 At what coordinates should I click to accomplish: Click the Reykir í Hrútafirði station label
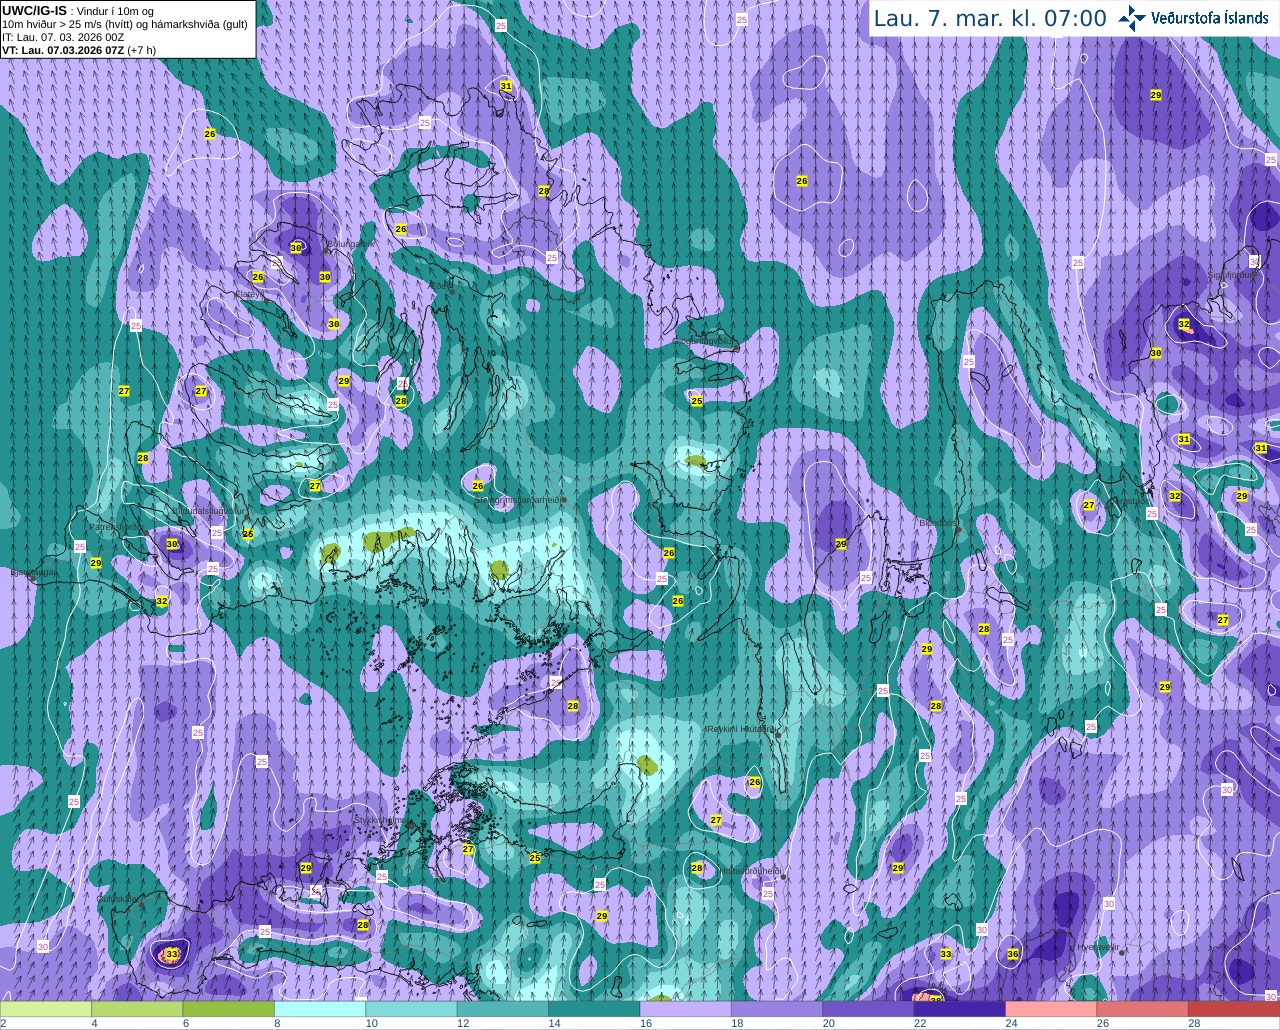[742, 729]
